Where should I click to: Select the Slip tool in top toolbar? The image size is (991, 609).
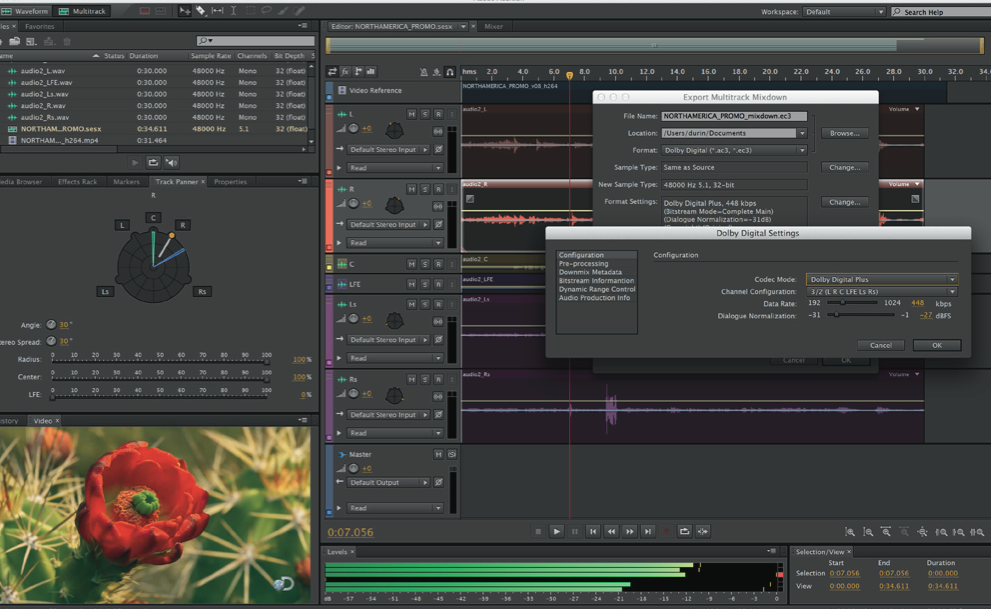click(217, 11)
